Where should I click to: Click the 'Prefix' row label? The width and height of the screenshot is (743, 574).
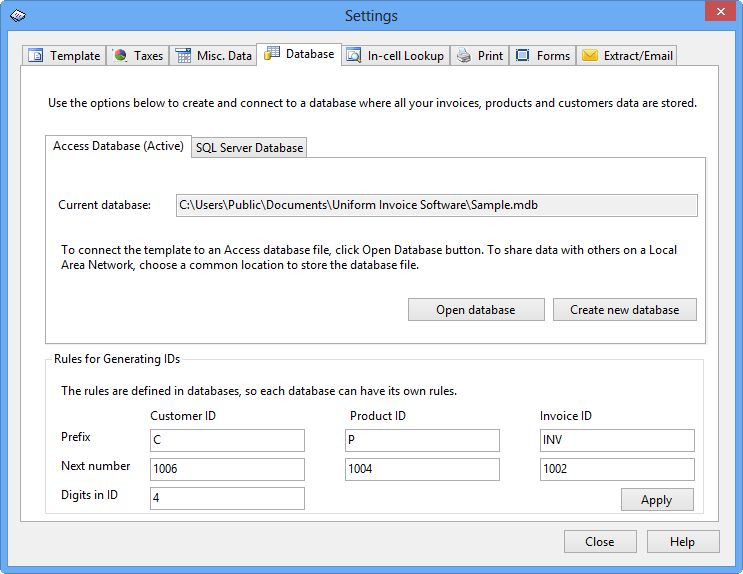tap(75, 437)
